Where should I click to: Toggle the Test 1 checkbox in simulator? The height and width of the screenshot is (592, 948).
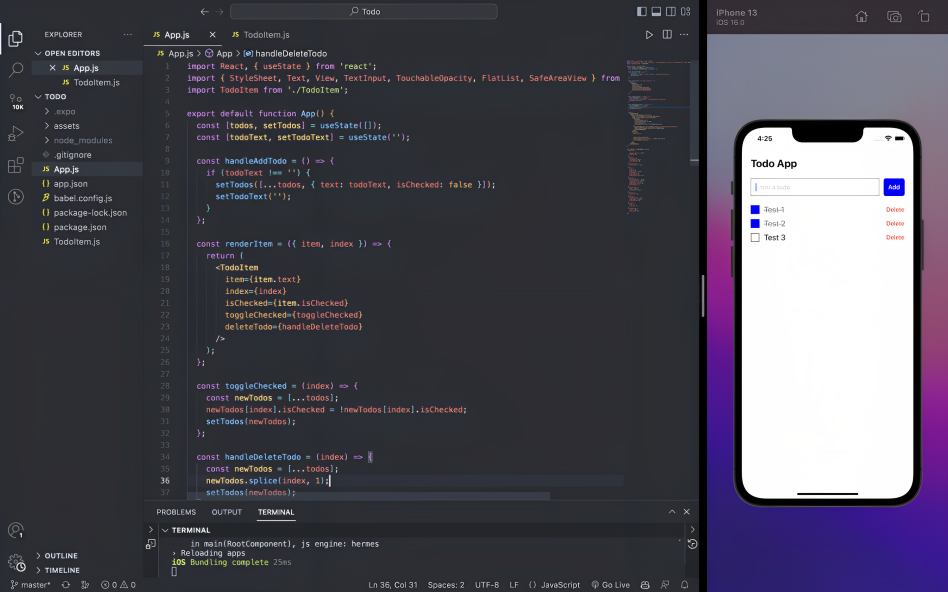pos(755,210)
